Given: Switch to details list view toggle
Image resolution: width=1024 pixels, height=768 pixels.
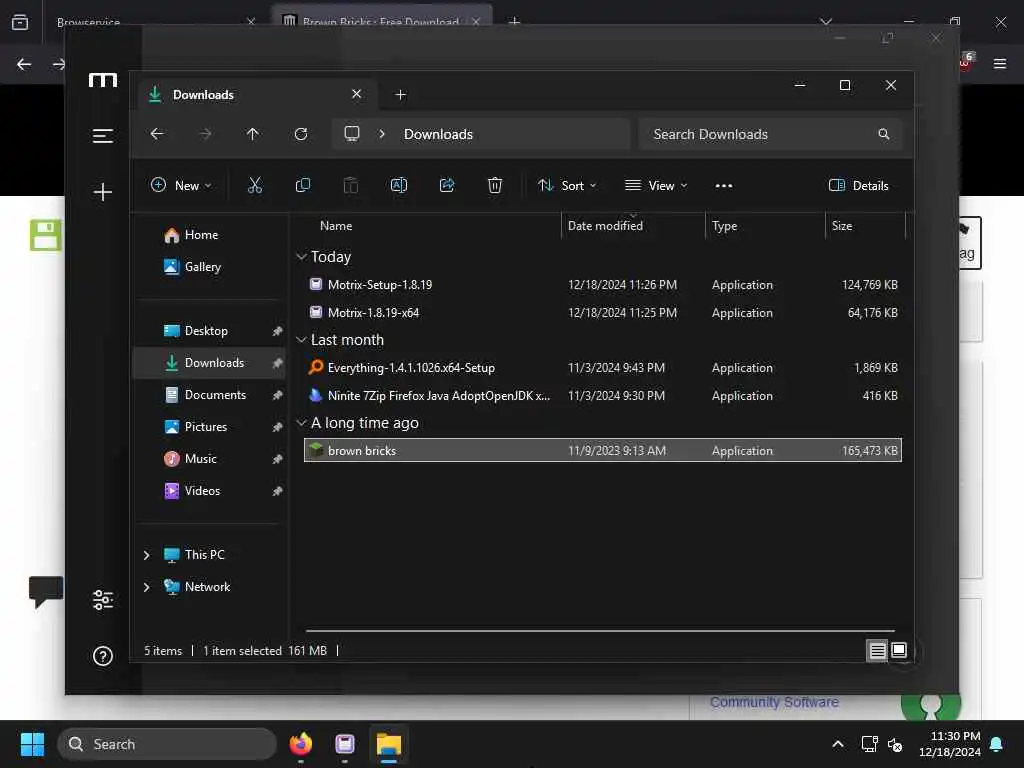Looking at the screenshot, I should coord(877,650).
